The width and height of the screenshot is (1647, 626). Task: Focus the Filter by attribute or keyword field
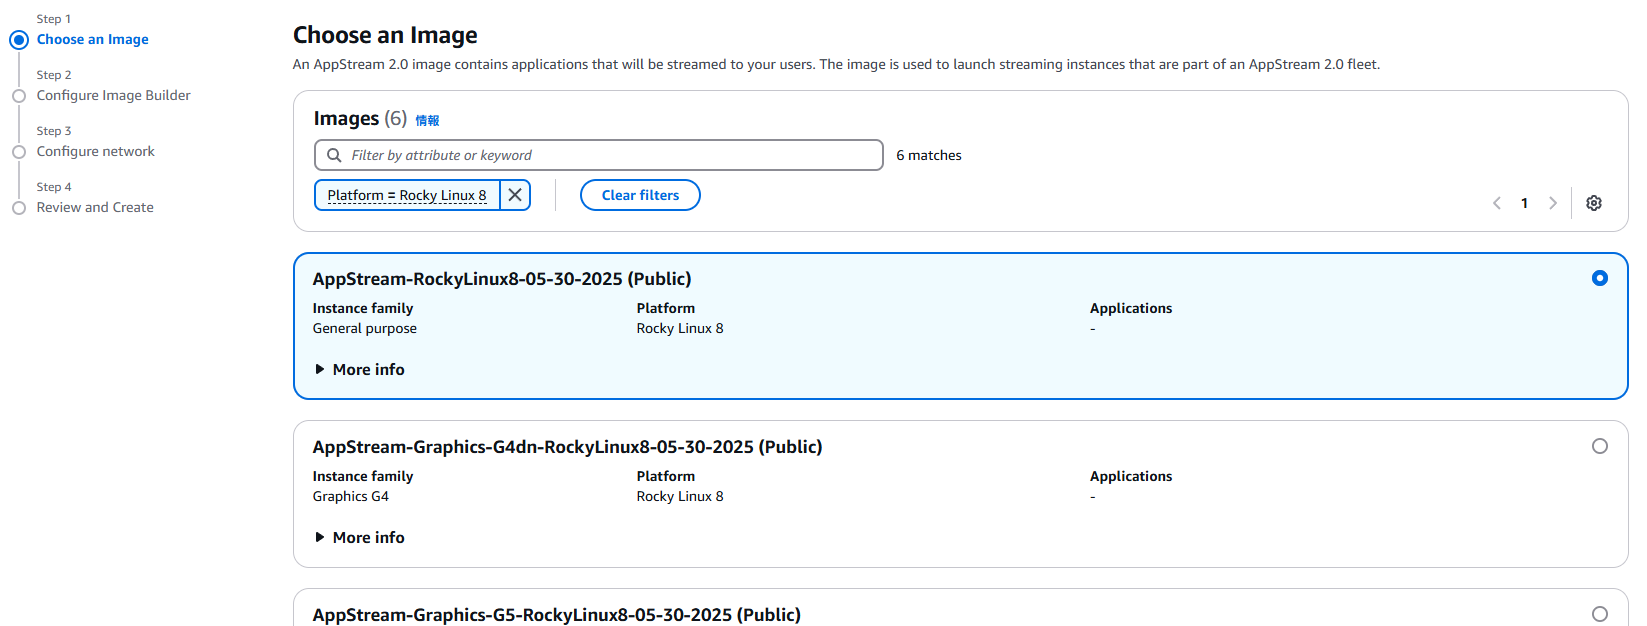pos(599,155)
